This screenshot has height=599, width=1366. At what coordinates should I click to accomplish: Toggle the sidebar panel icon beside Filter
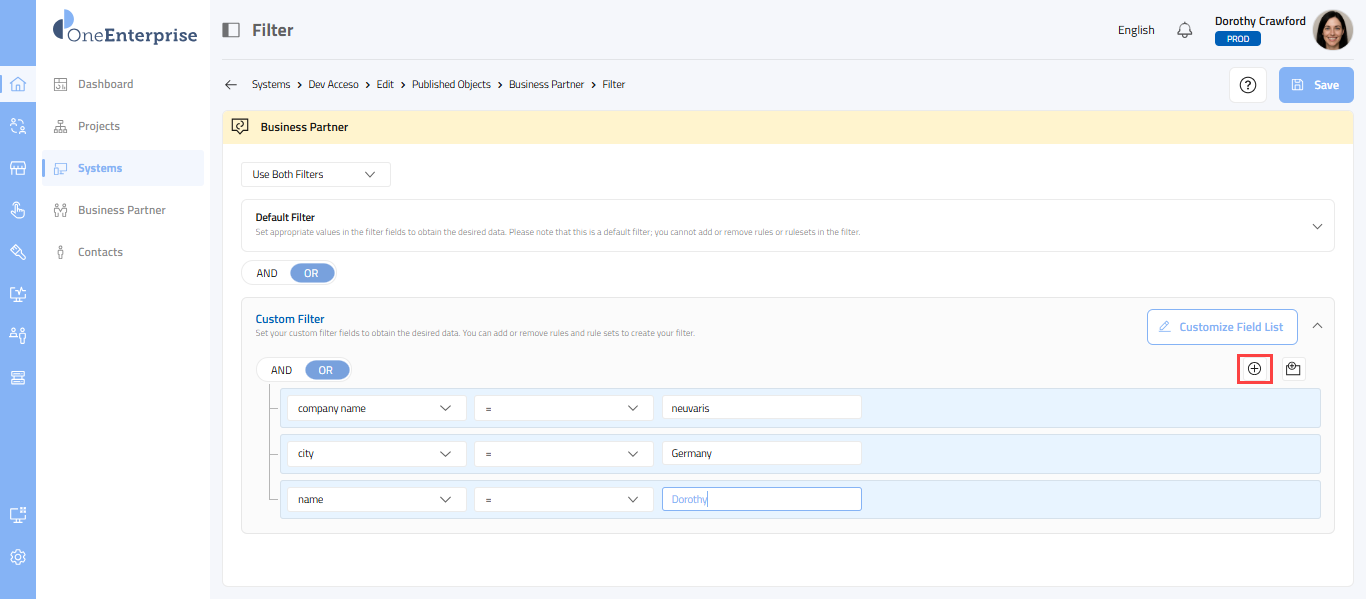coord(231,30)
